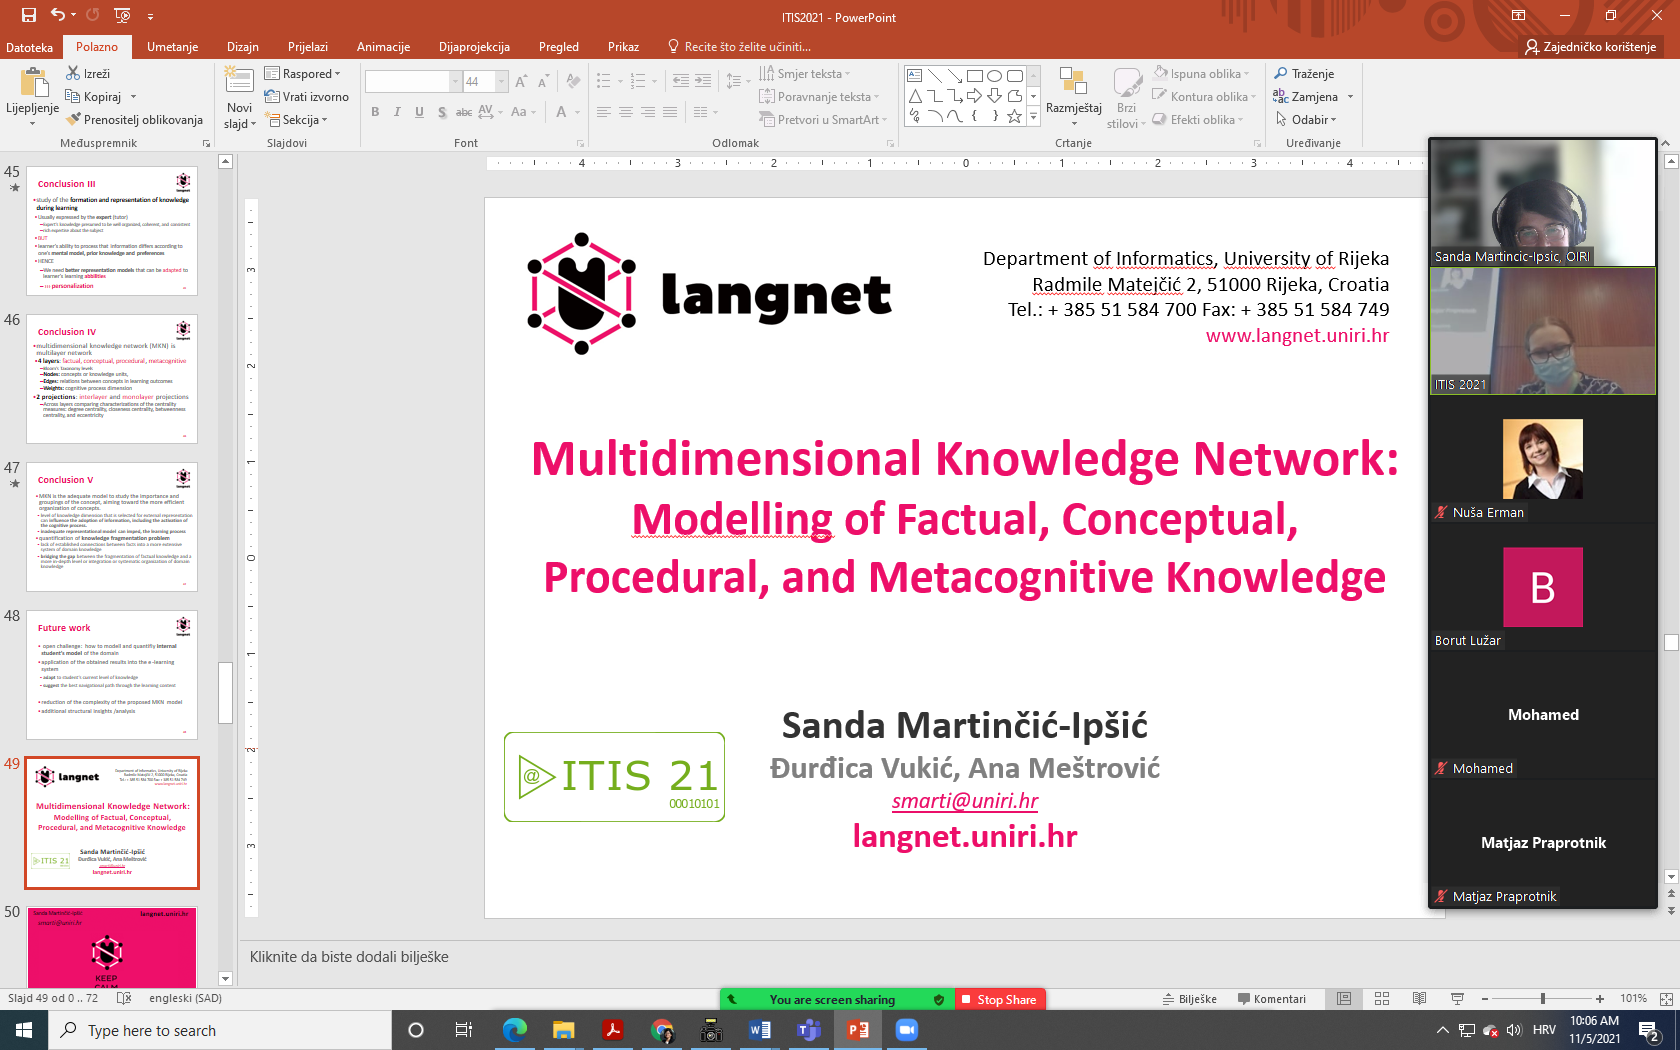
Task: Open the font size dropdown showing 44
Action: pyautogui.click(x=501, y=82)
